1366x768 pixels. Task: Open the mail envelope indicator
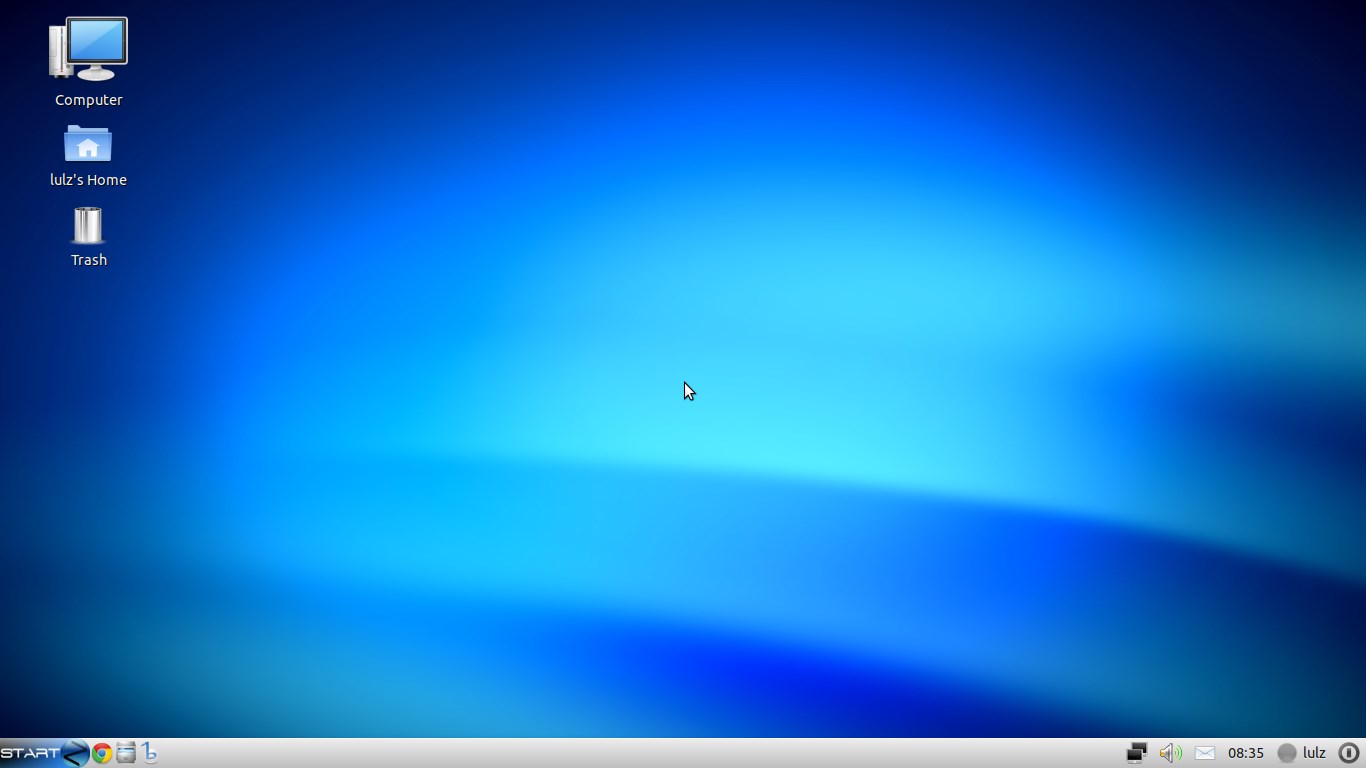point(1205,753)
